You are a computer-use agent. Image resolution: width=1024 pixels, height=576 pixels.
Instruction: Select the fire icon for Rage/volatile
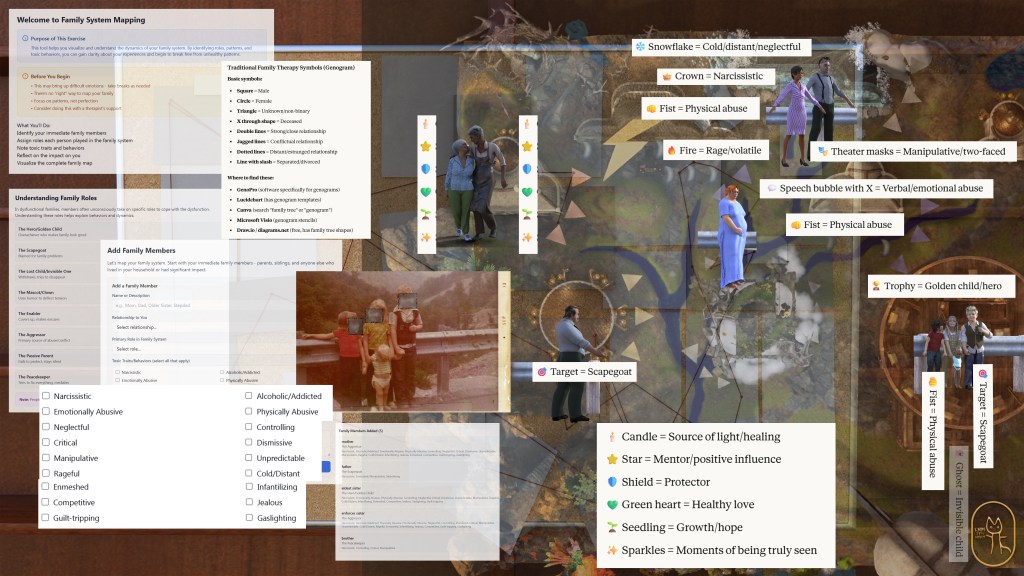[672, 150]
